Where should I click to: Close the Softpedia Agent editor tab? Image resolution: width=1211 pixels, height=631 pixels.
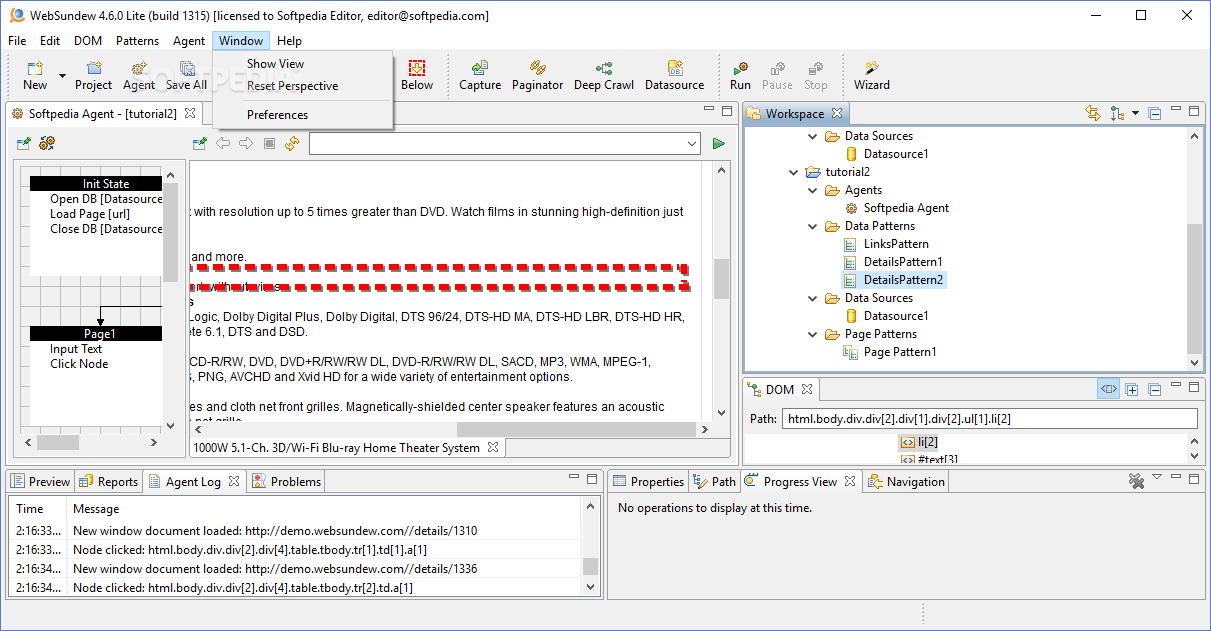point(190,114)
